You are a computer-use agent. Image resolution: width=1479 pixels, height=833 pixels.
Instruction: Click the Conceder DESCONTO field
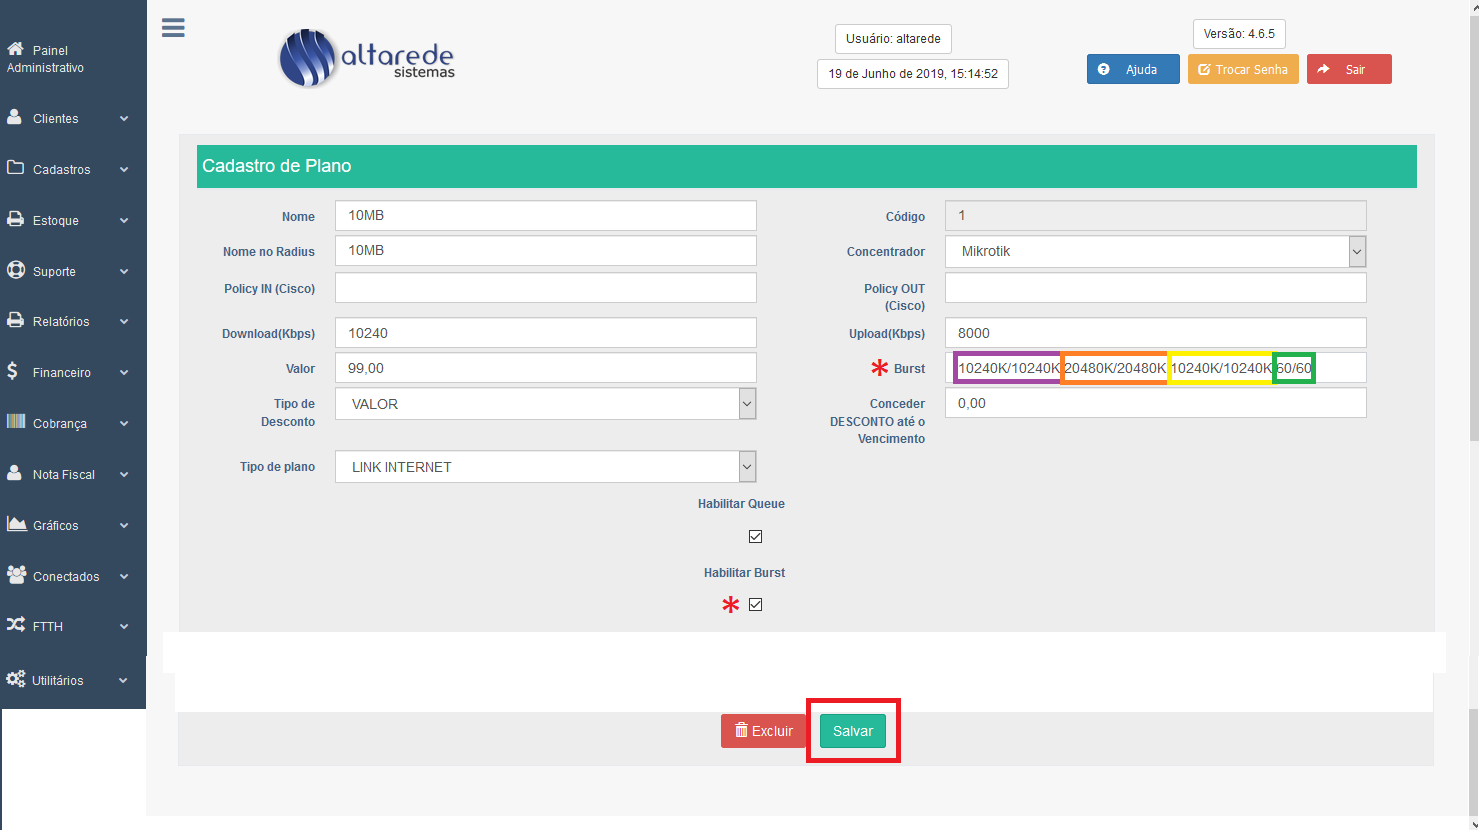click(x=1155, y=403)
